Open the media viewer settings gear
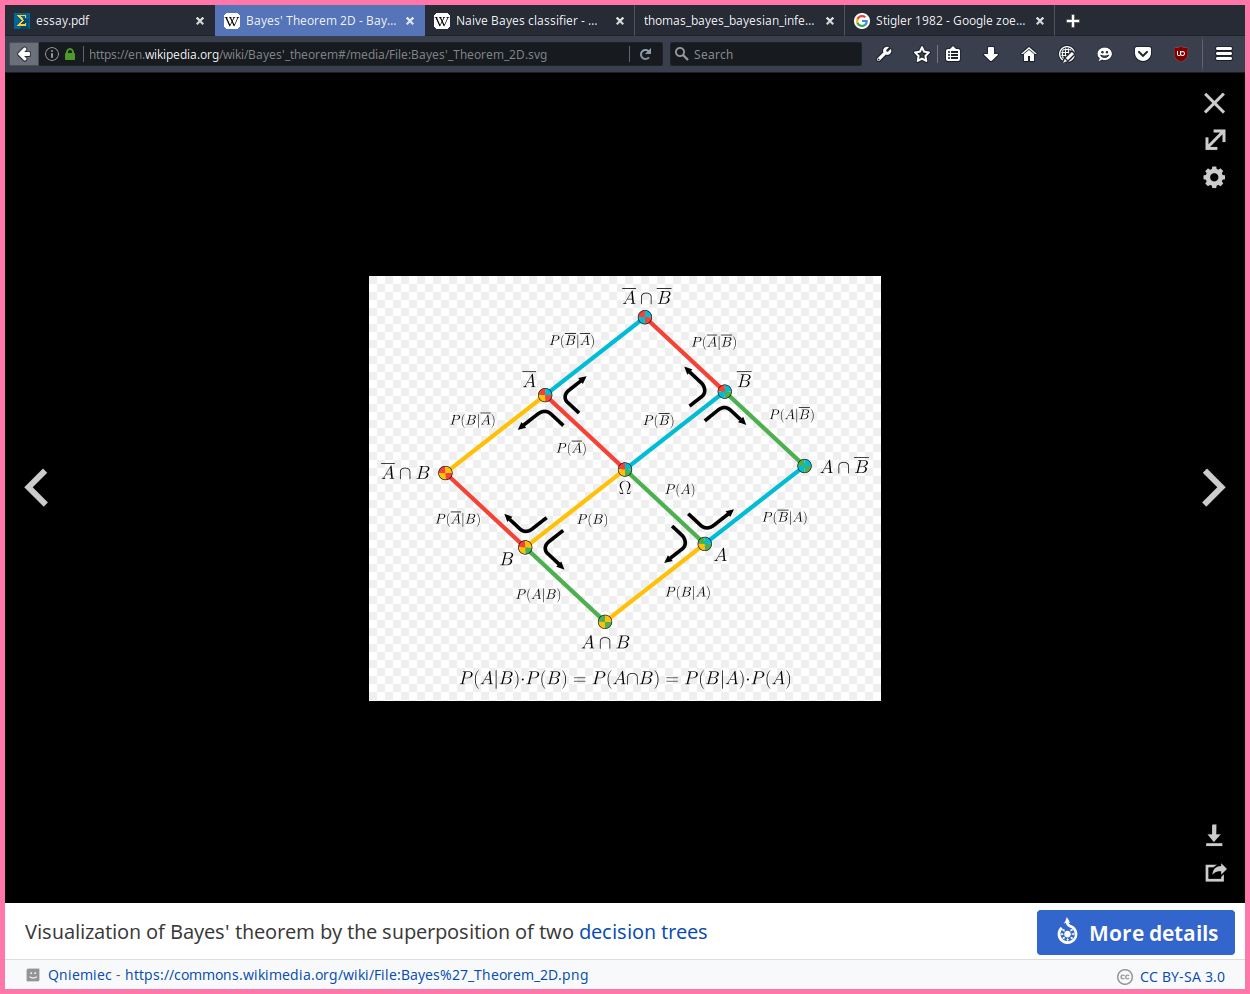This screenshot has width=1250, height=994. (x=1214, y=178)
